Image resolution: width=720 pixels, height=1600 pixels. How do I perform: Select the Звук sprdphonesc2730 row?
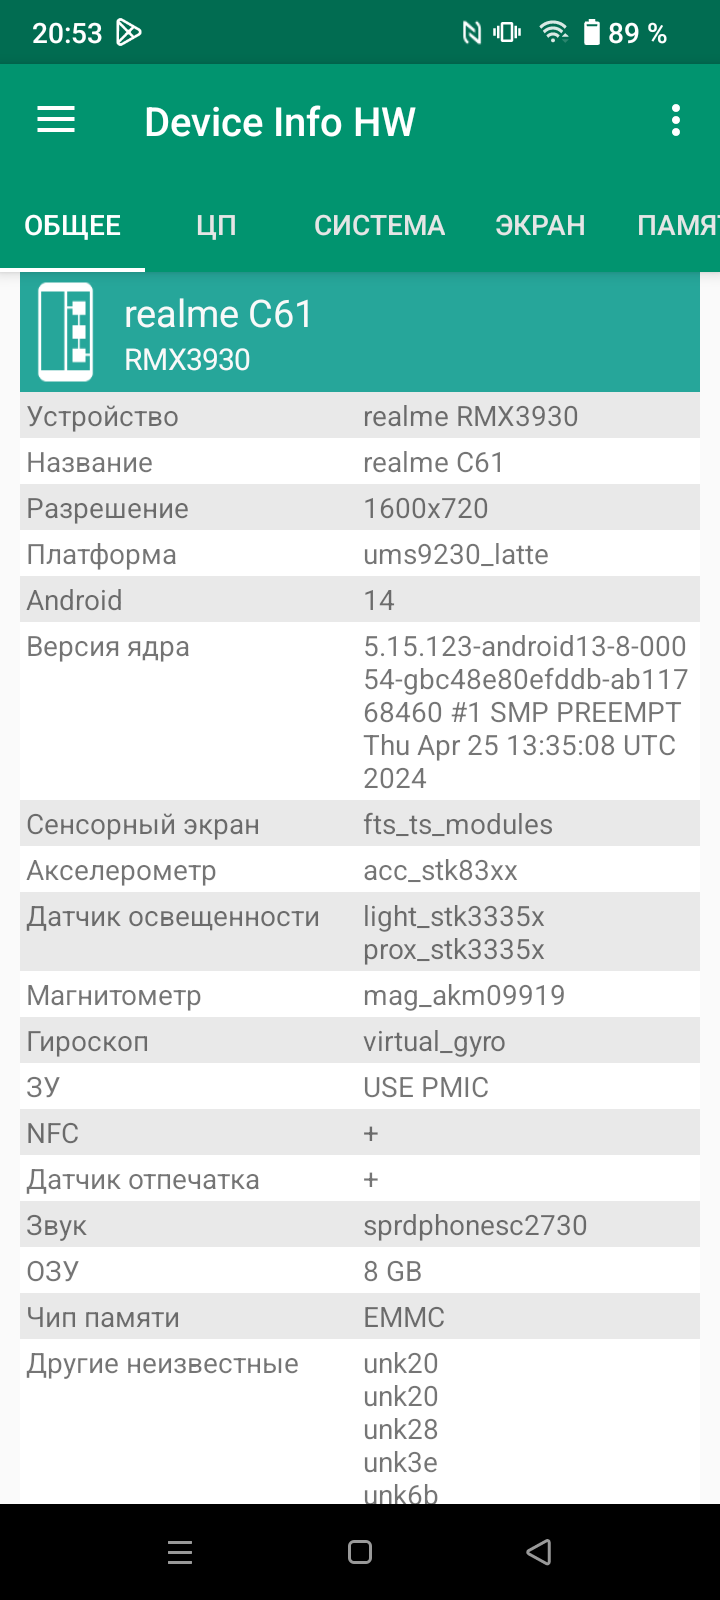(x=360, y=1225)
